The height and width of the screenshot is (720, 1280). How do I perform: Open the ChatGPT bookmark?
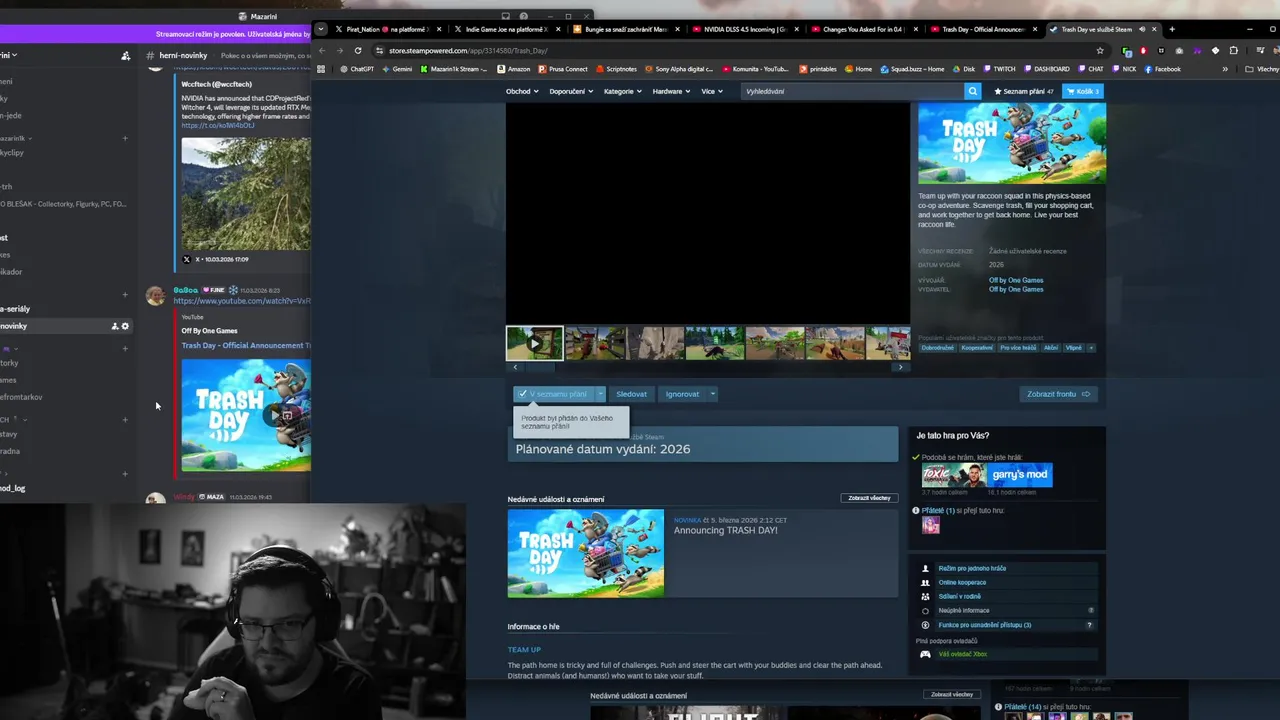[356, 69]
